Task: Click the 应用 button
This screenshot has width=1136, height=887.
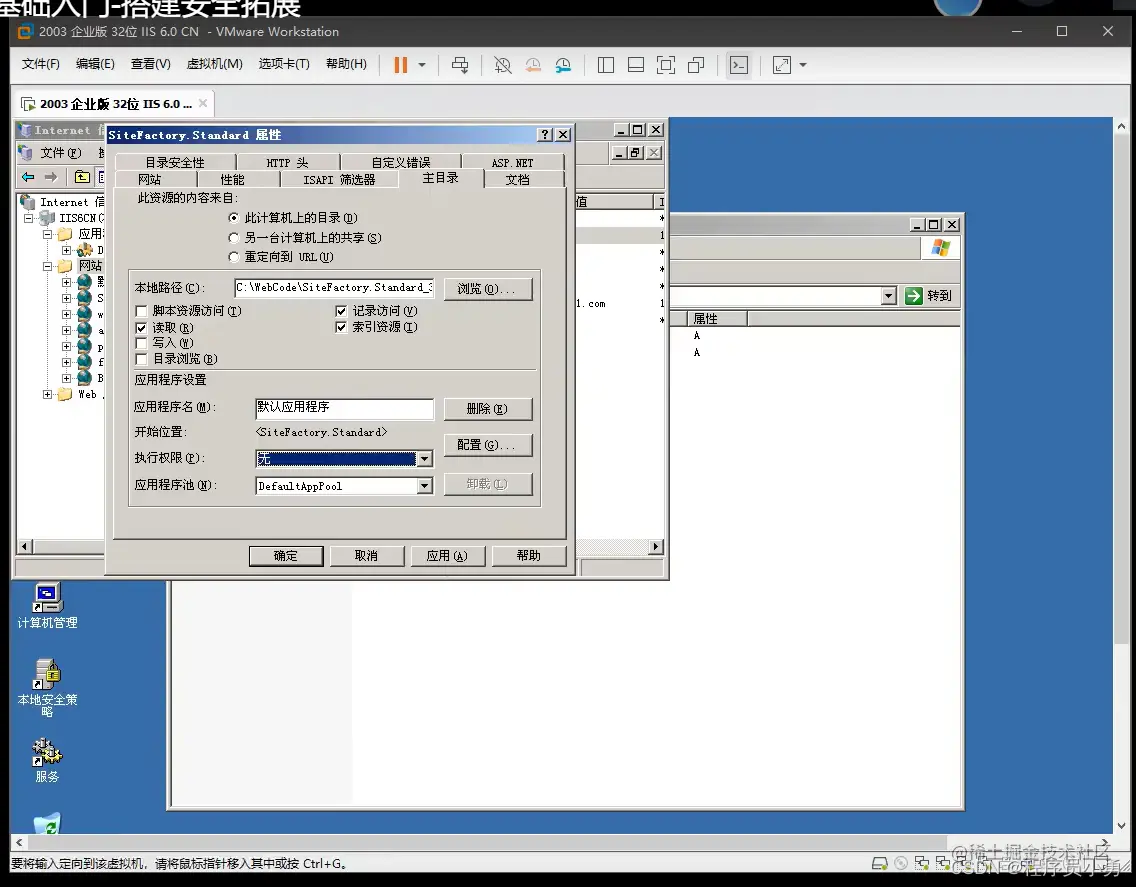Action: tap(447, 556)
